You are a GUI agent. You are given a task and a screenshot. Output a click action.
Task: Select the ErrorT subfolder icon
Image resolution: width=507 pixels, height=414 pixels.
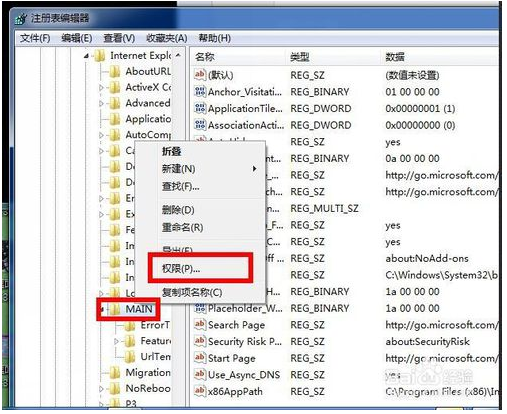(130, 325)
